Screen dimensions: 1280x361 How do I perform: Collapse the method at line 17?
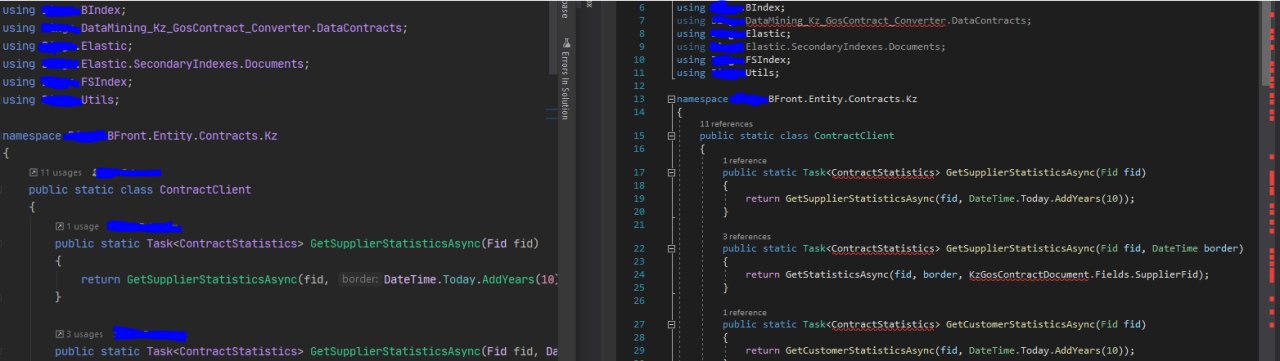(670, 173)
